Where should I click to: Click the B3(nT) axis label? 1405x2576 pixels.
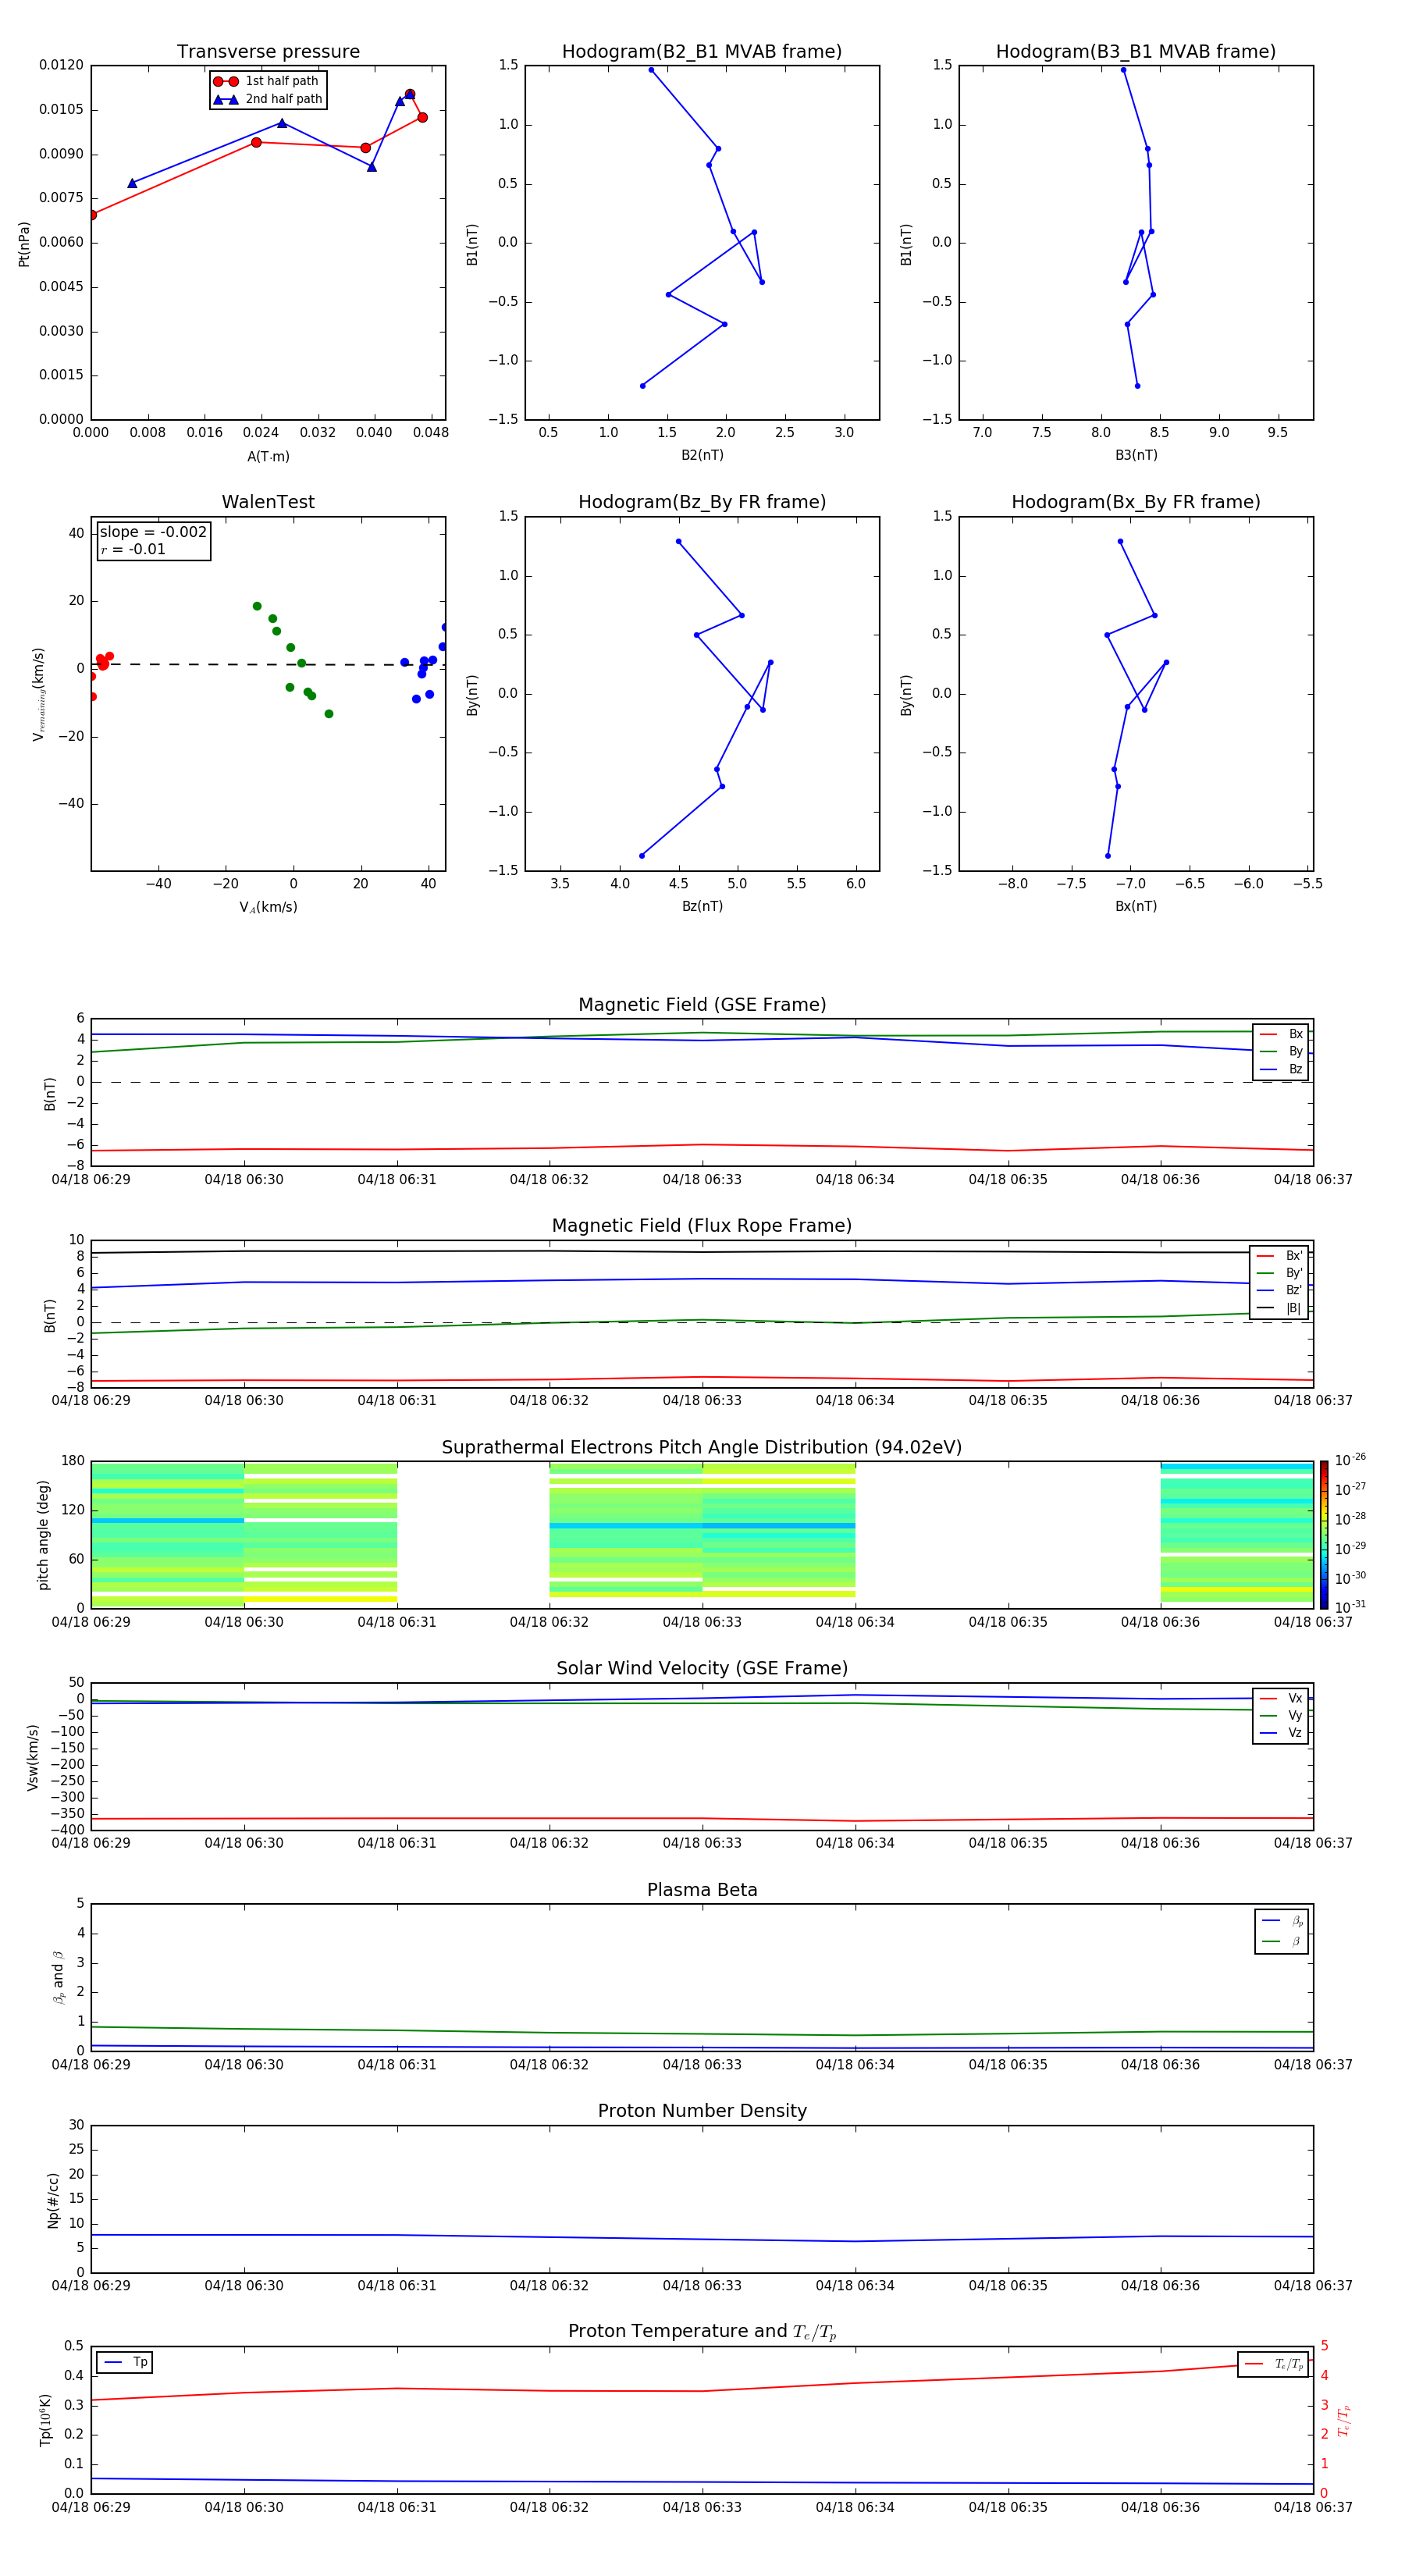[x=1136, y=455]
